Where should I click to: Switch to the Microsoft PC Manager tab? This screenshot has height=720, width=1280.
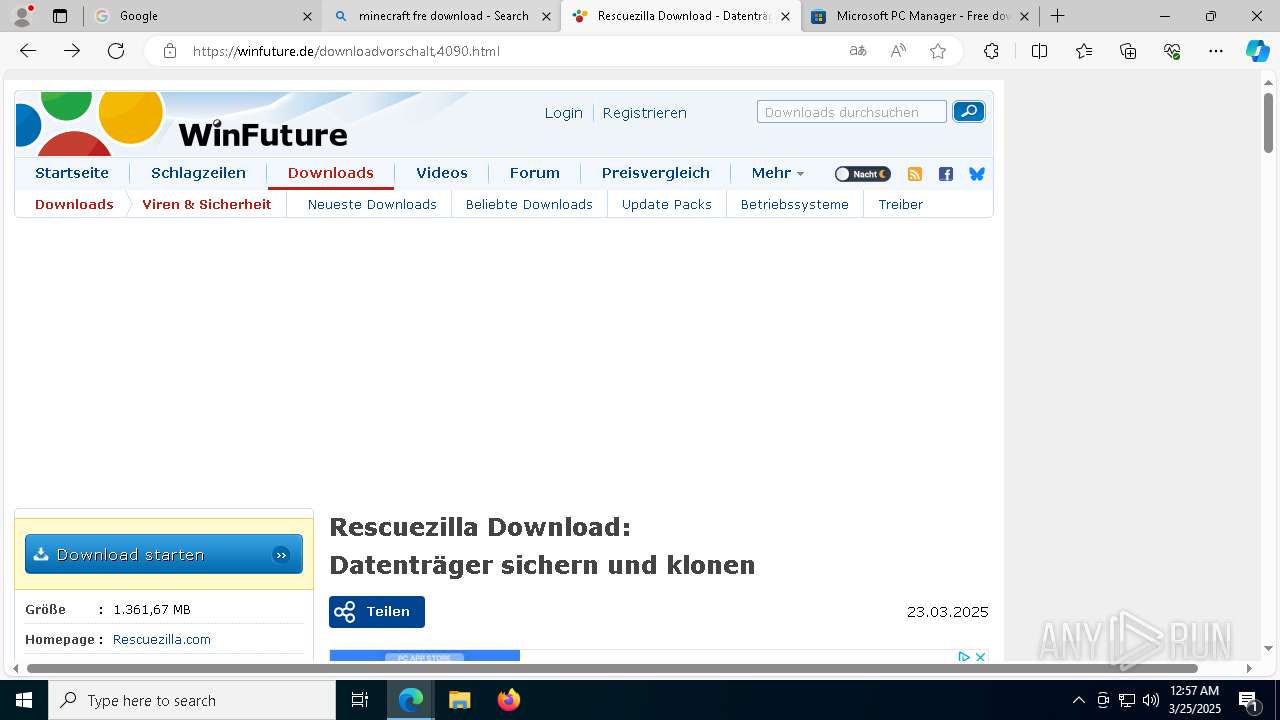(x=920, y=16)
